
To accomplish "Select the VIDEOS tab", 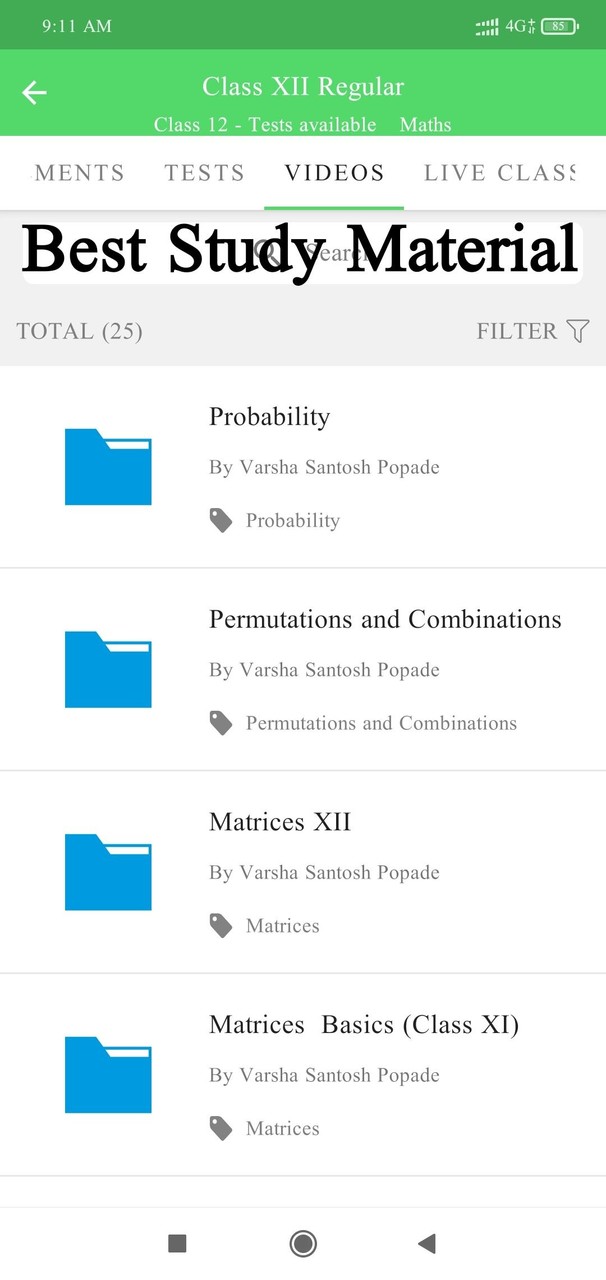I will [x=333, y=172].
